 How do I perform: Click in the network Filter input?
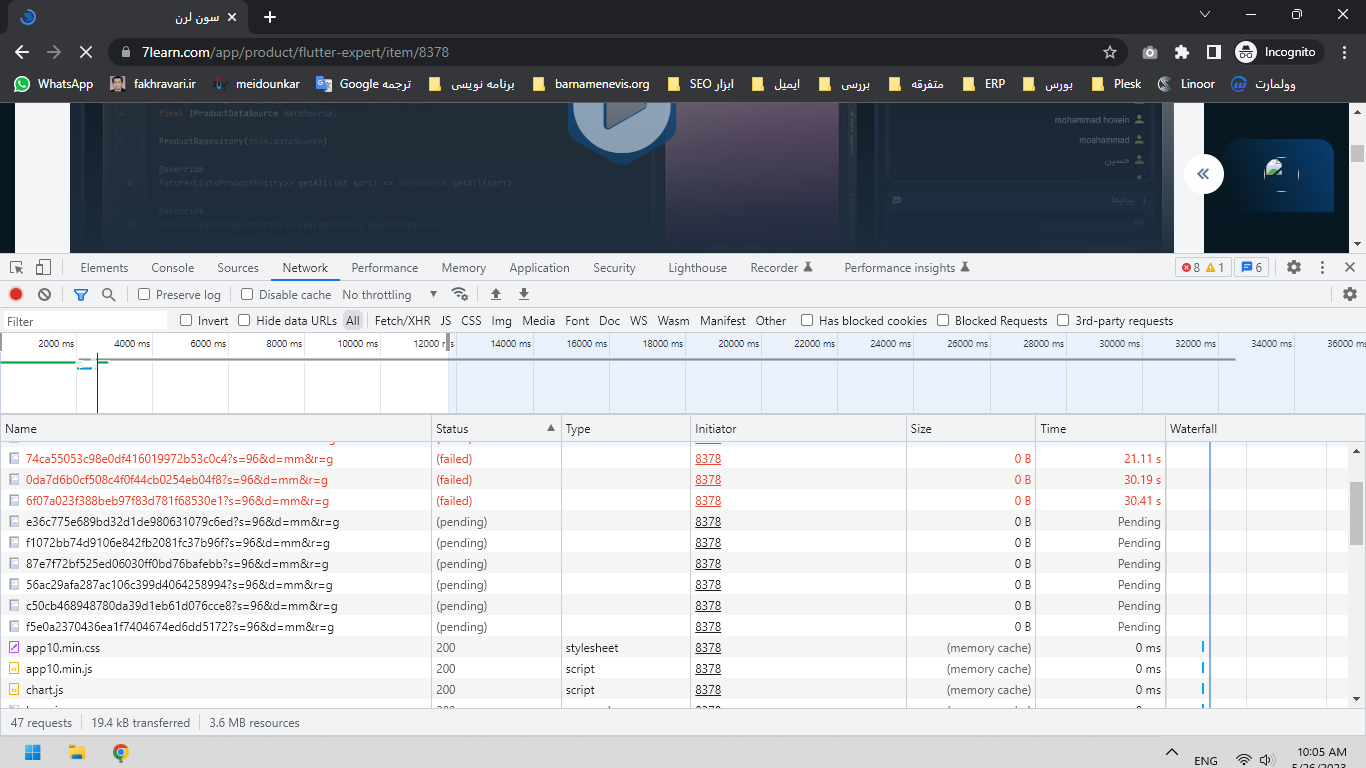(85, 321)
